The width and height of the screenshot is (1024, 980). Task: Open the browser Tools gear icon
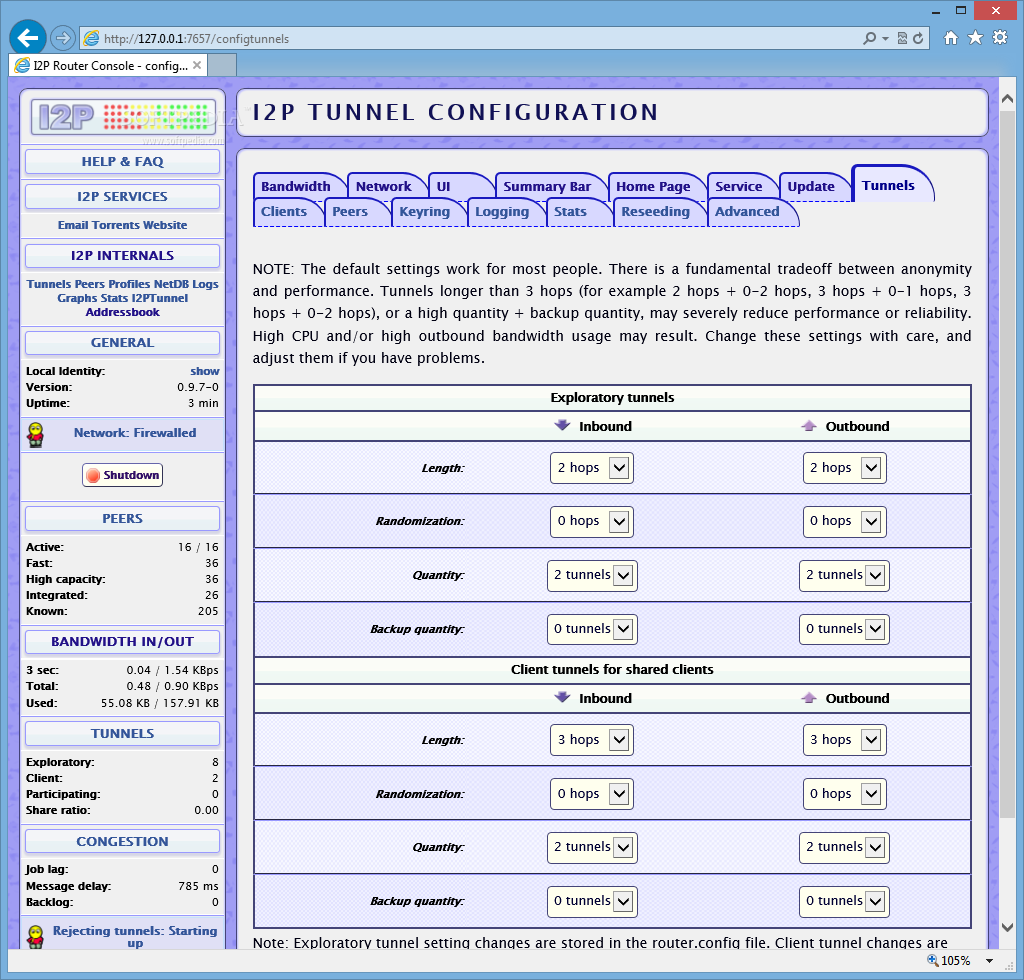coord(1000,37)
